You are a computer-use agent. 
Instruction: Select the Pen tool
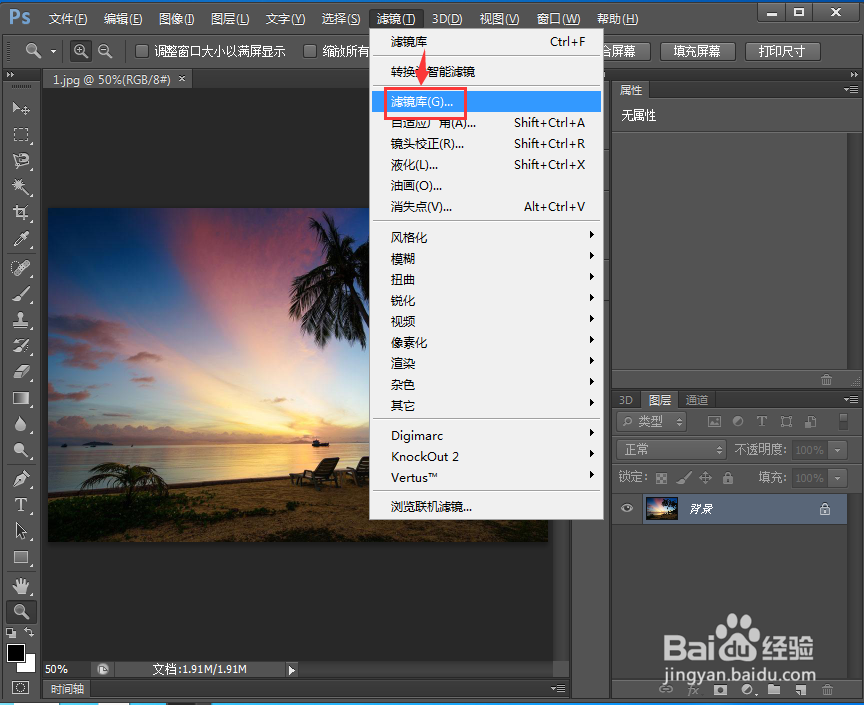[x=21, y=478]
